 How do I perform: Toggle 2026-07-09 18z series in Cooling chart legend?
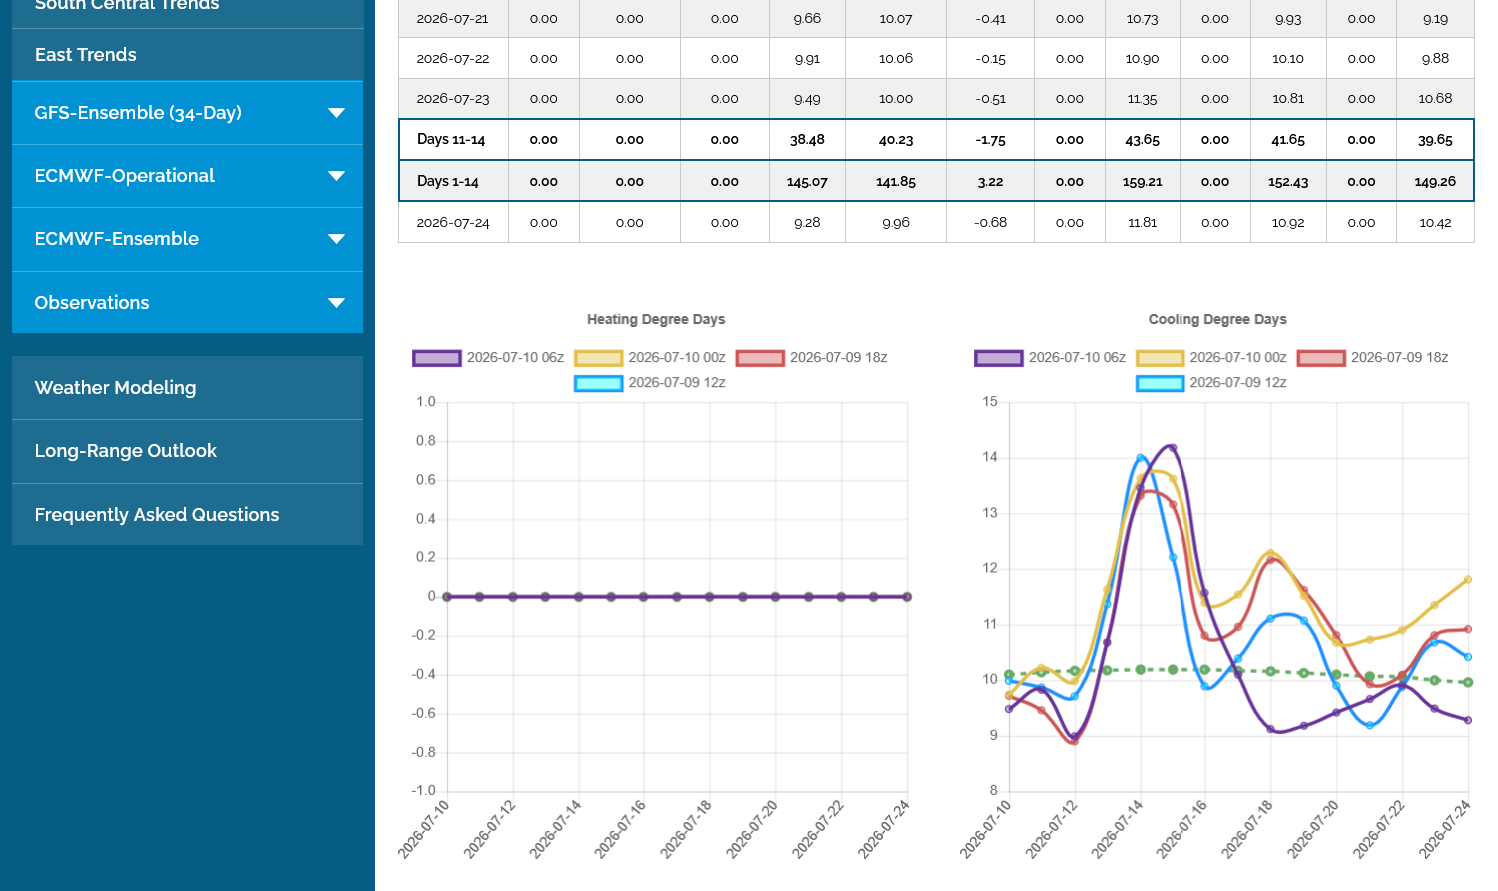click(1373, 358)
